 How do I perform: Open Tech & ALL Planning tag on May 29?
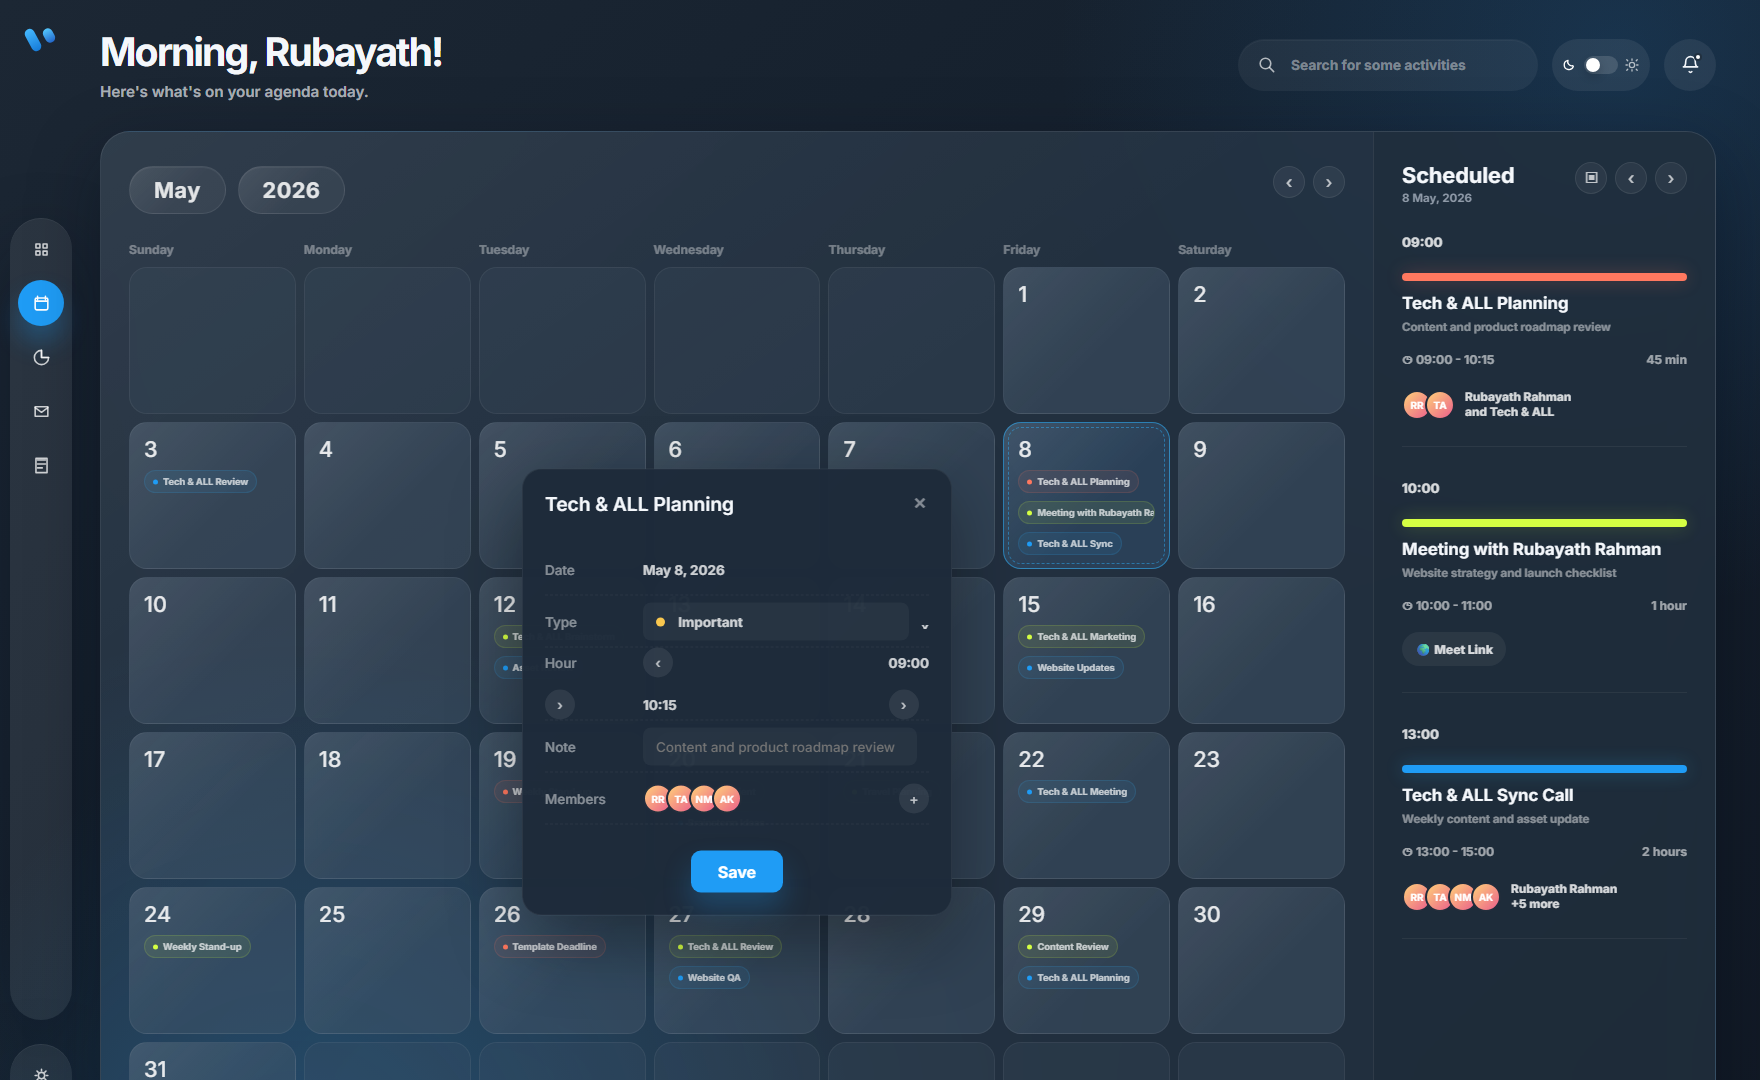(x=1078, y=978)
